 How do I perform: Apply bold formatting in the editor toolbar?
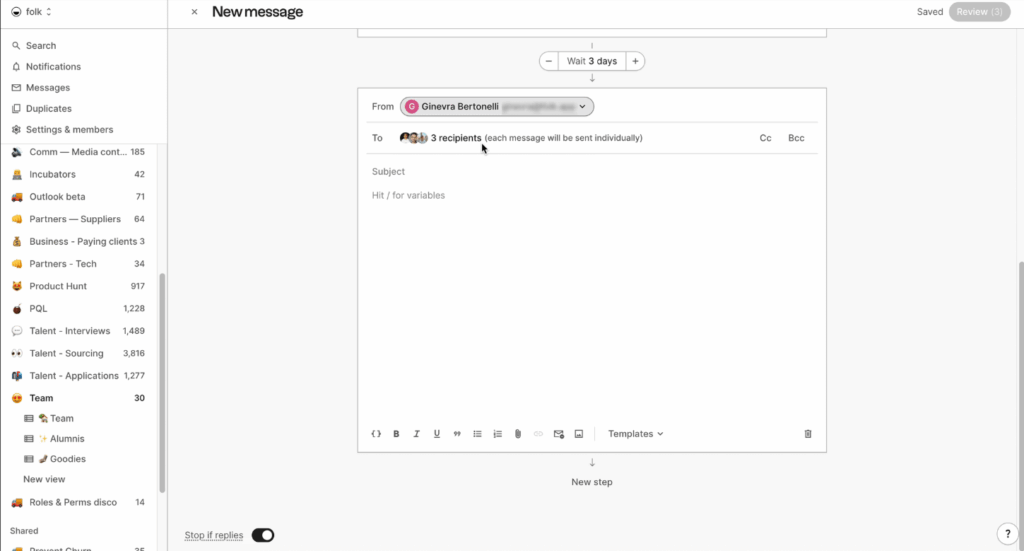396,434
